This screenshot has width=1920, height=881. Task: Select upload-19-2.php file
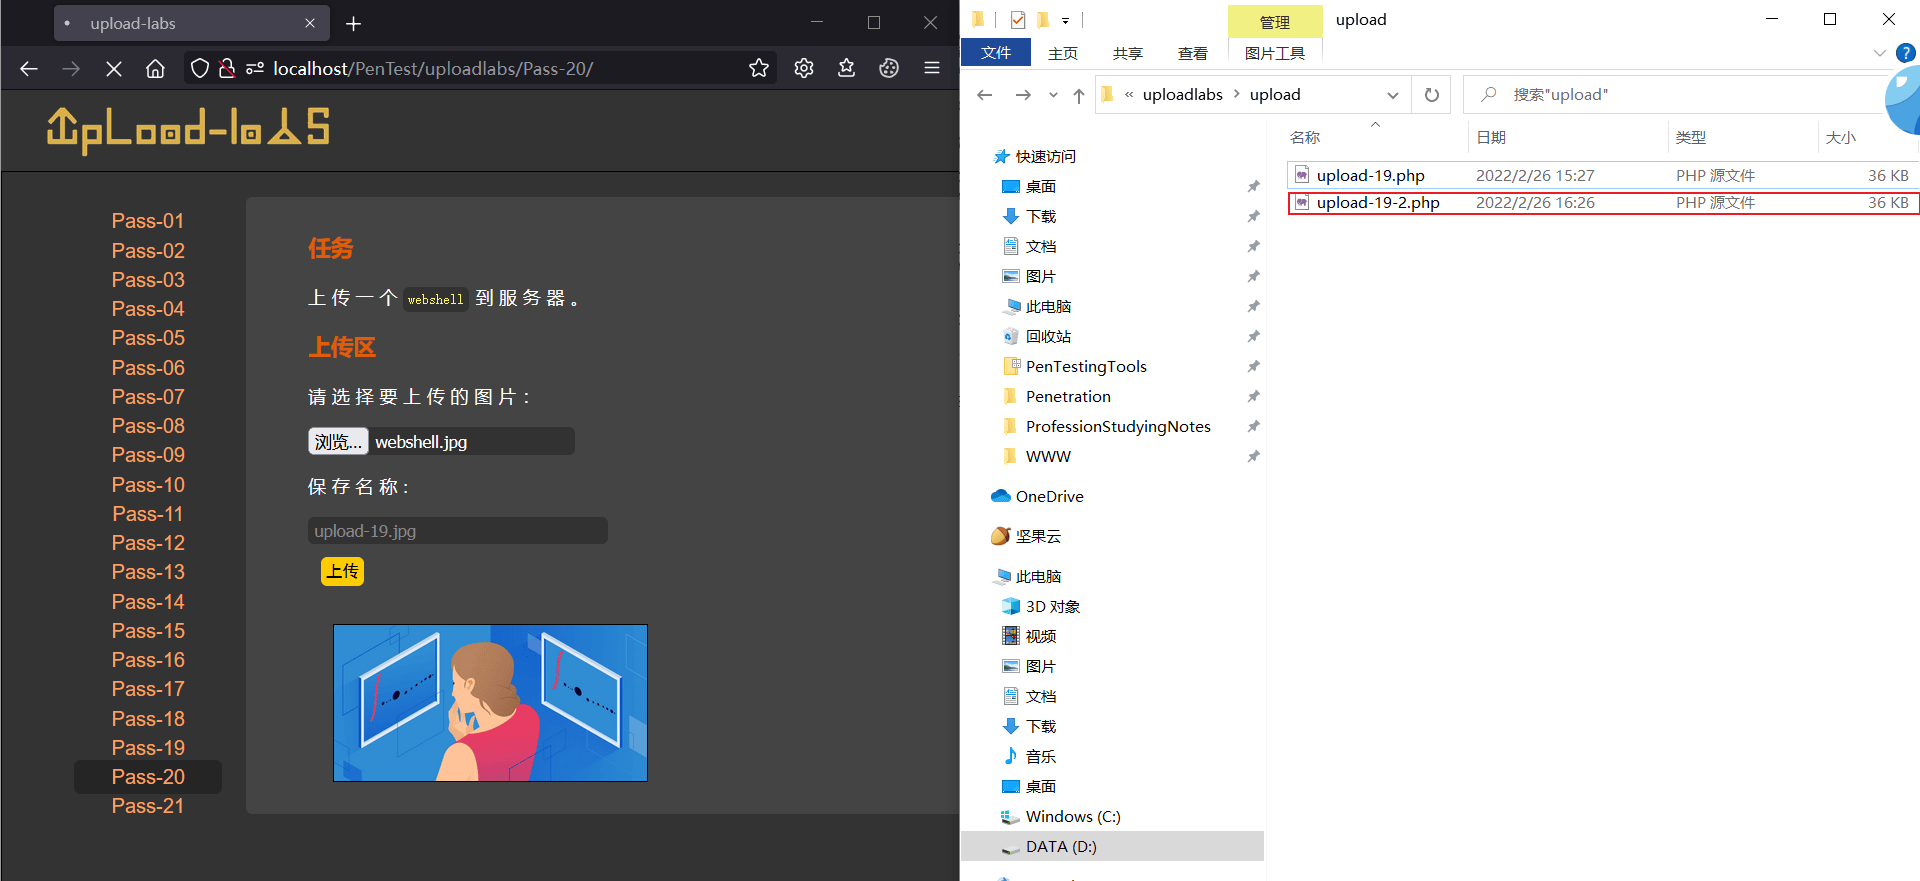(1603, 202)
